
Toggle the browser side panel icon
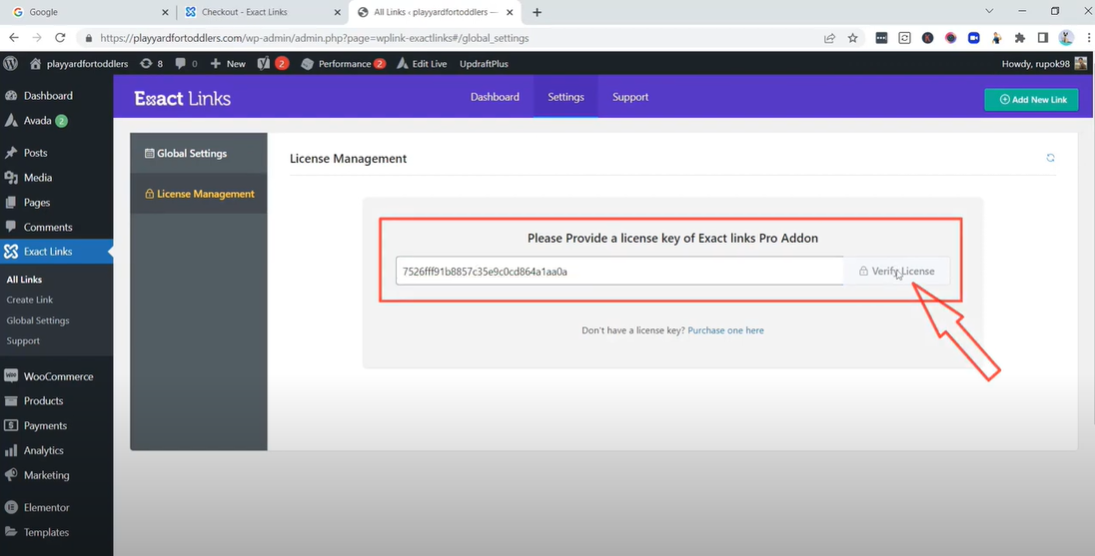[1043, 38]
